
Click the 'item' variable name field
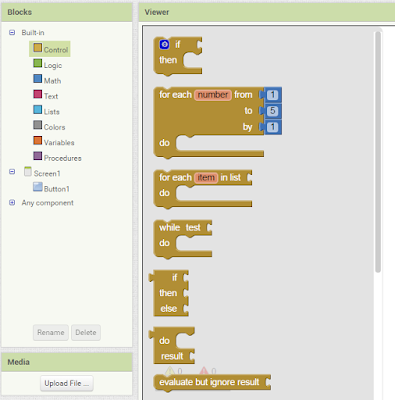pos(206,177)
